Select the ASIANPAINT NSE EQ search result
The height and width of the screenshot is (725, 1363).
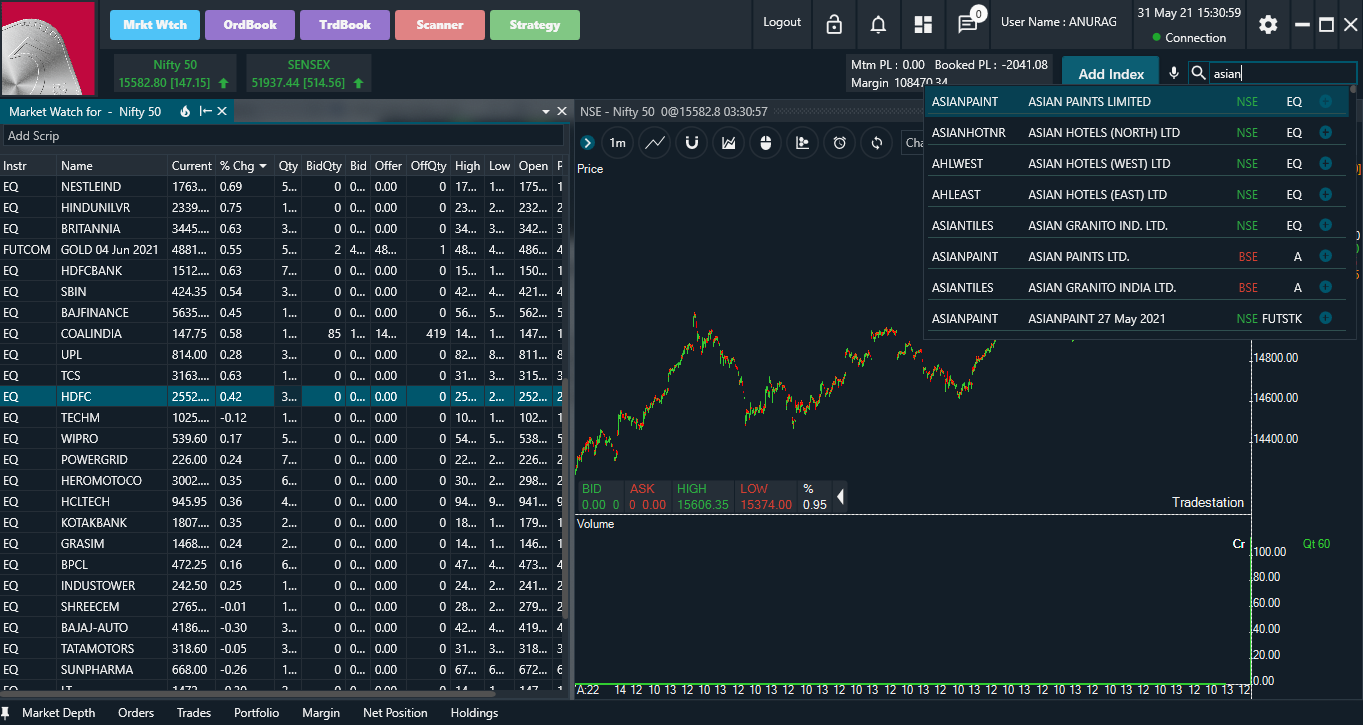coord(1135,101)
